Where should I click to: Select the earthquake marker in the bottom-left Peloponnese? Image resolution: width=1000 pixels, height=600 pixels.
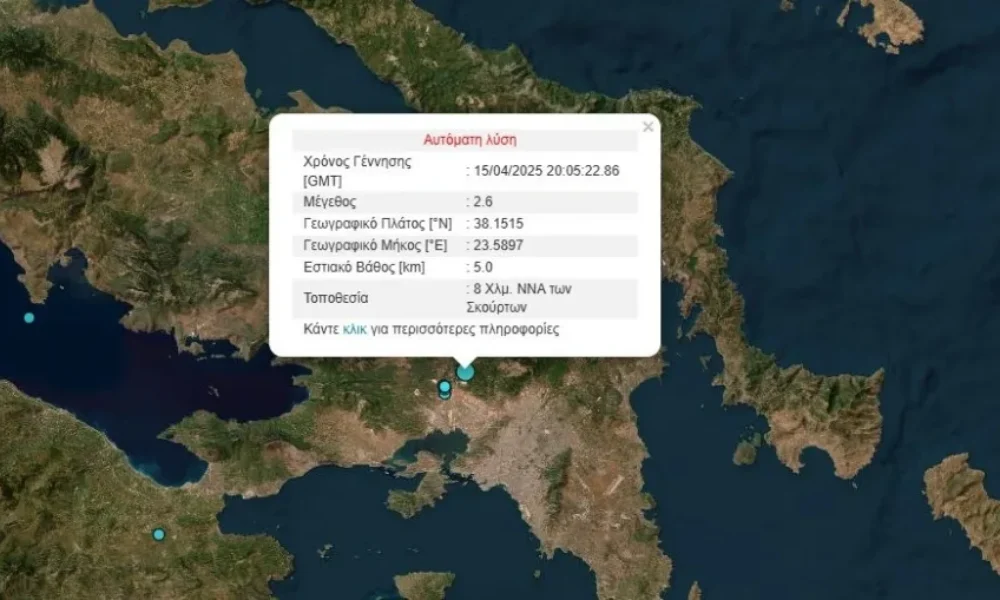pos(158,534)
